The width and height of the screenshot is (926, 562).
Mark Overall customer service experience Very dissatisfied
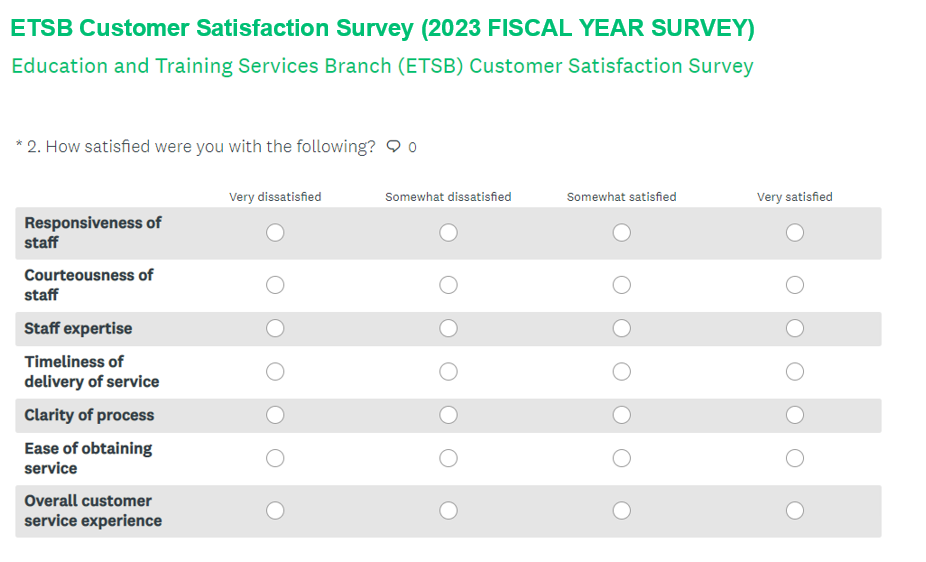(x=275, y=511)
